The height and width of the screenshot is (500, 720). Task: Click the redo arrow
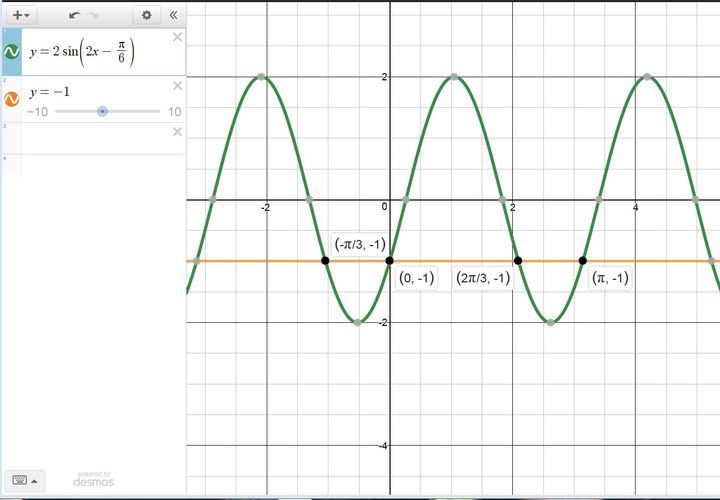(x=93, y=15)
